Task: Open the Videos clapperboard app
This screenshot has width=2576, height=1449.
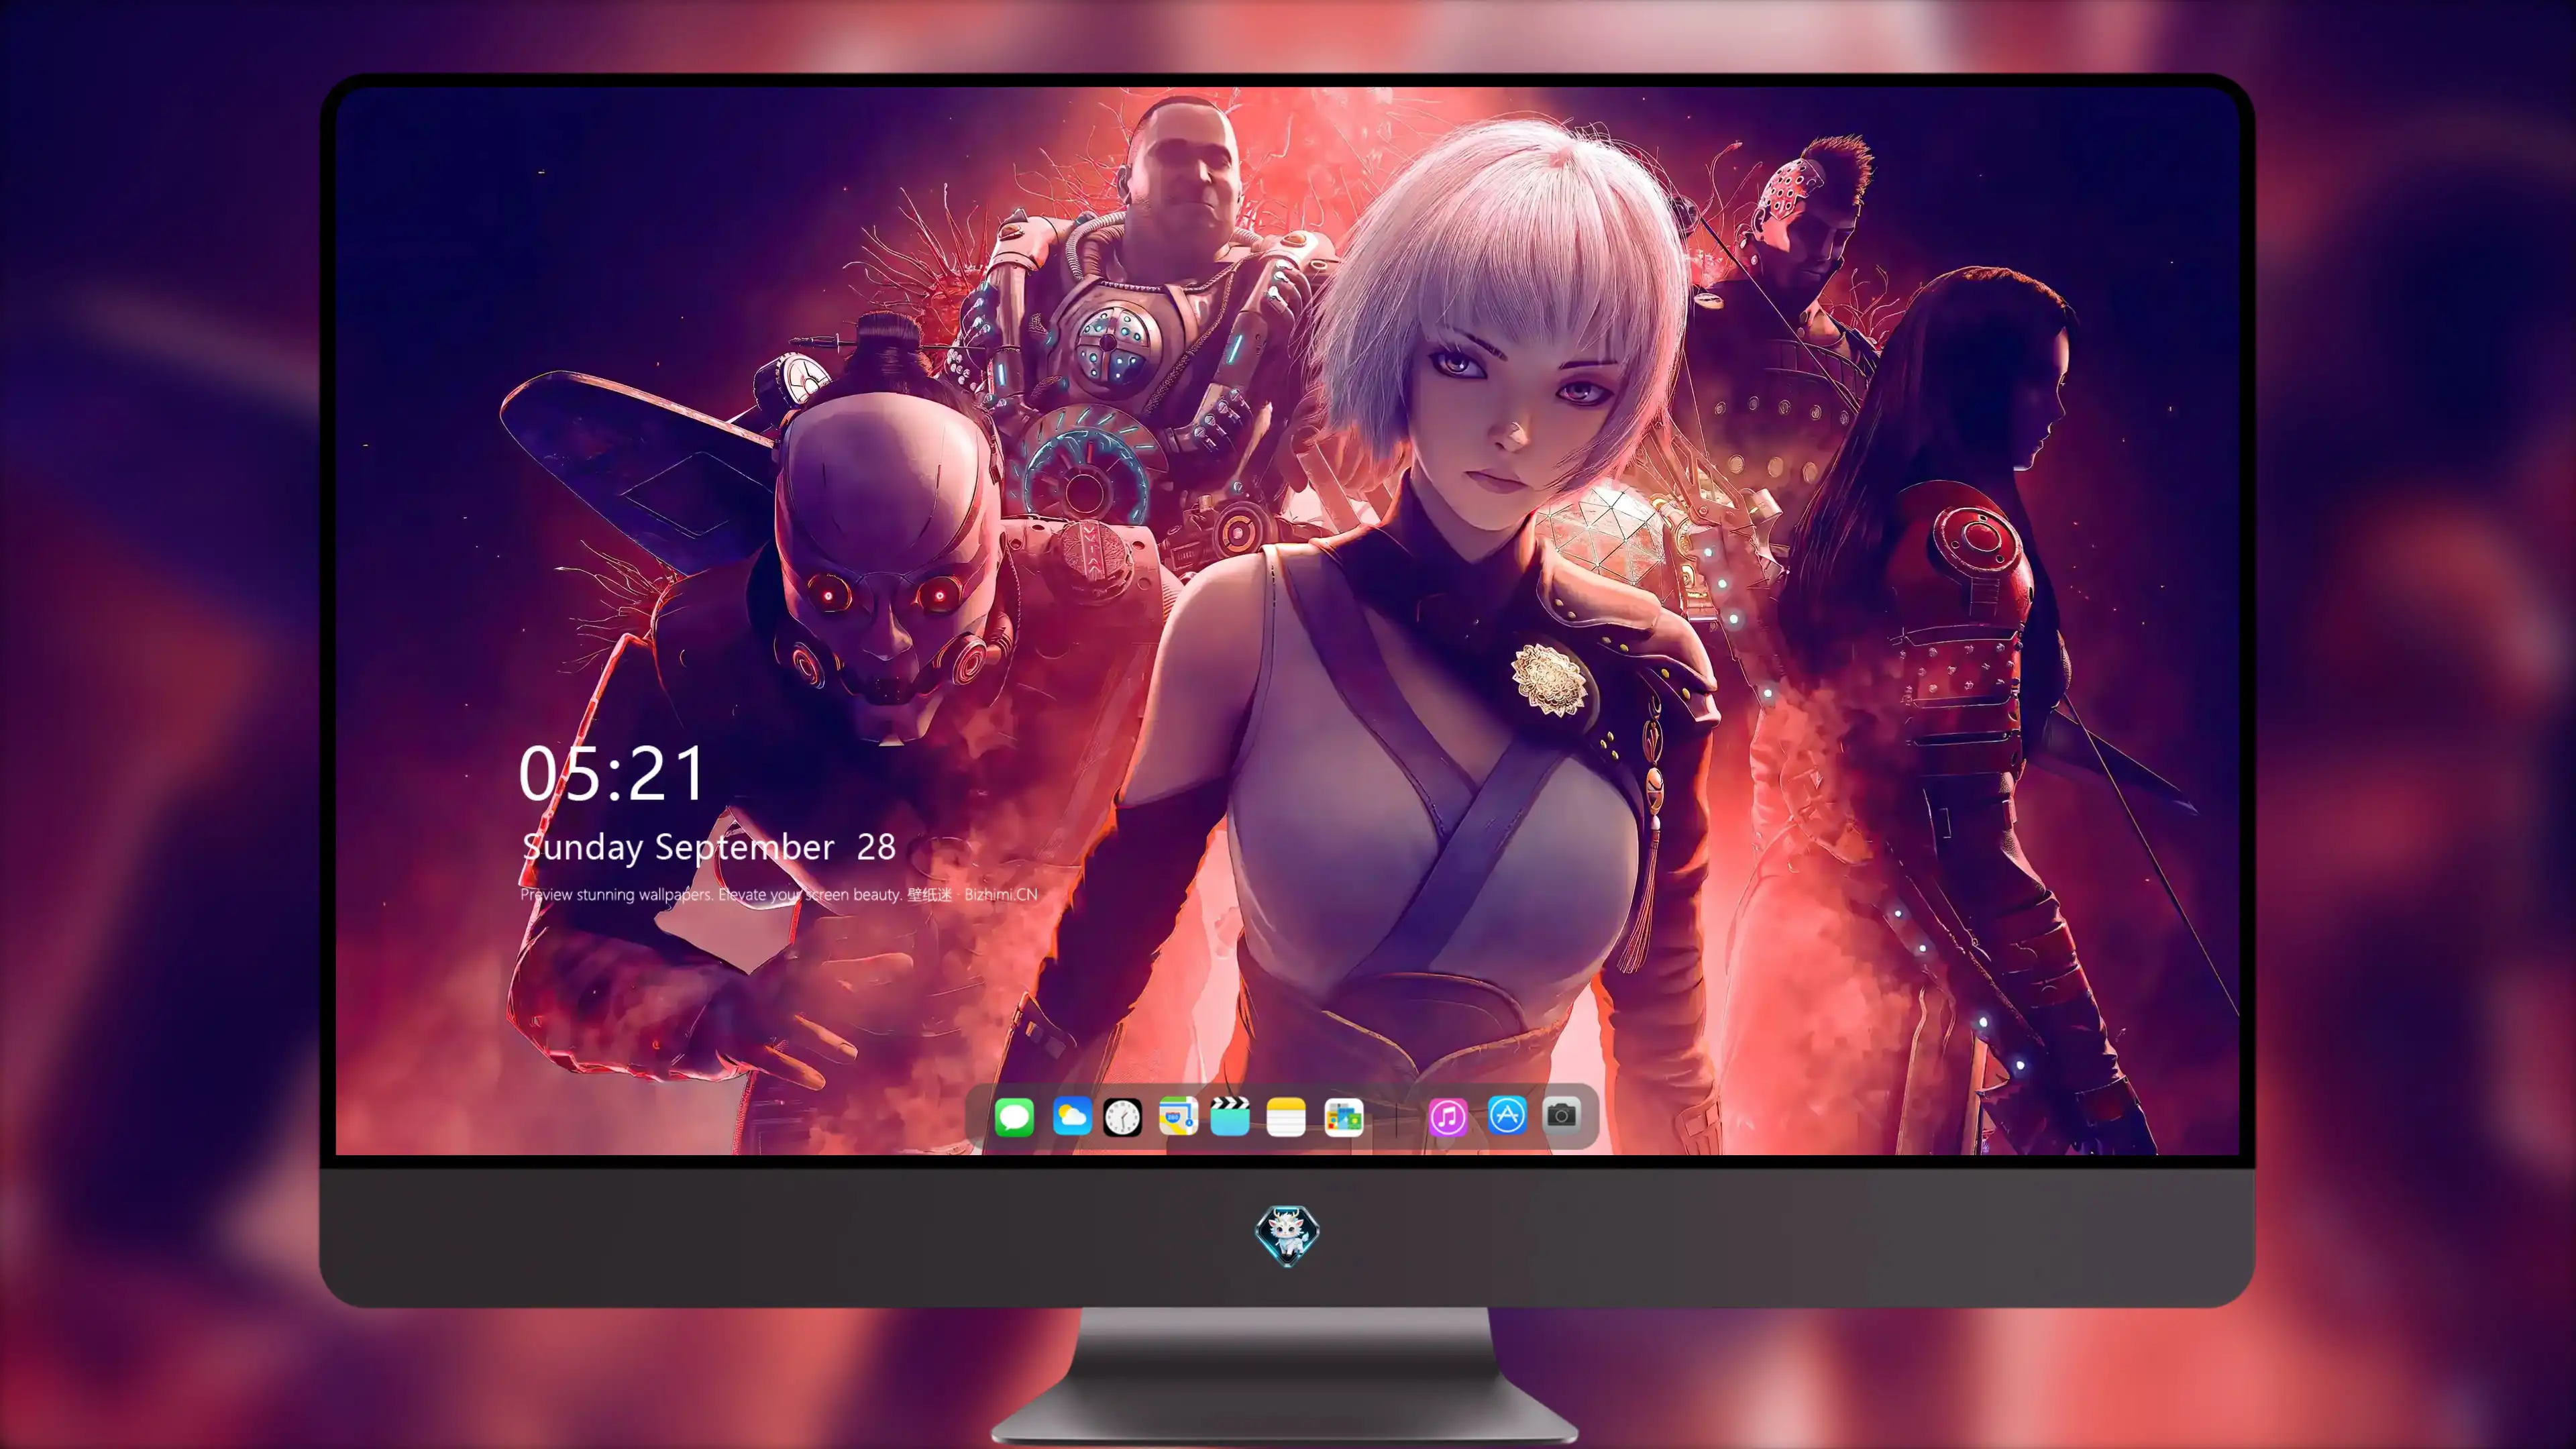Action: coord(1230,1116)
